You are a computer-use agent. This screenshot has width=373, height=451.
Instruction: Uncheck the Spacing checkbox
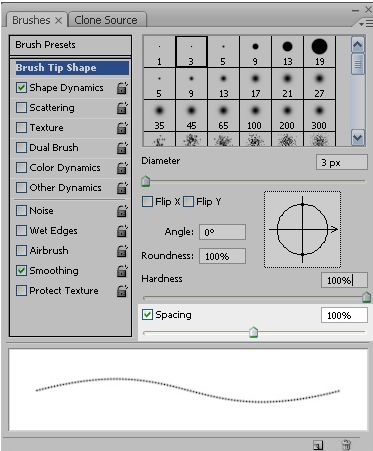(147, 315)
